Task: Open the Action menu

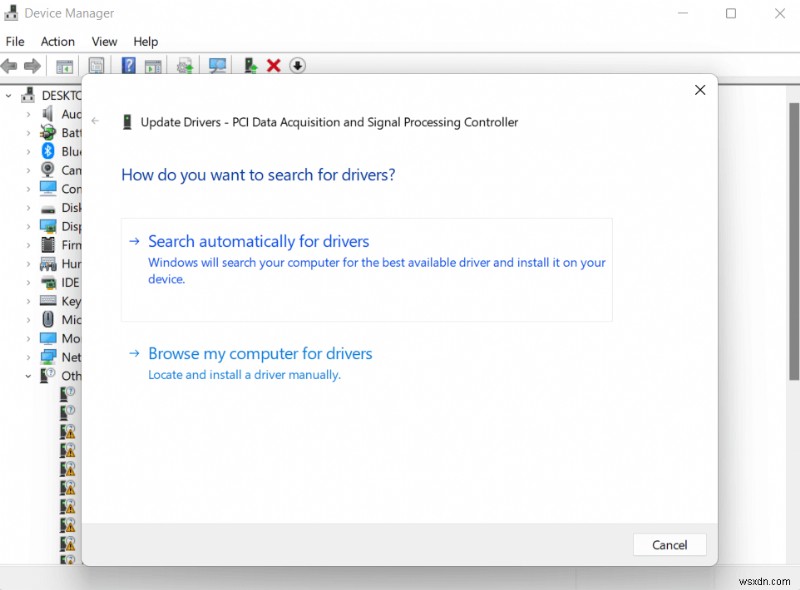Action: coord(57,41)
